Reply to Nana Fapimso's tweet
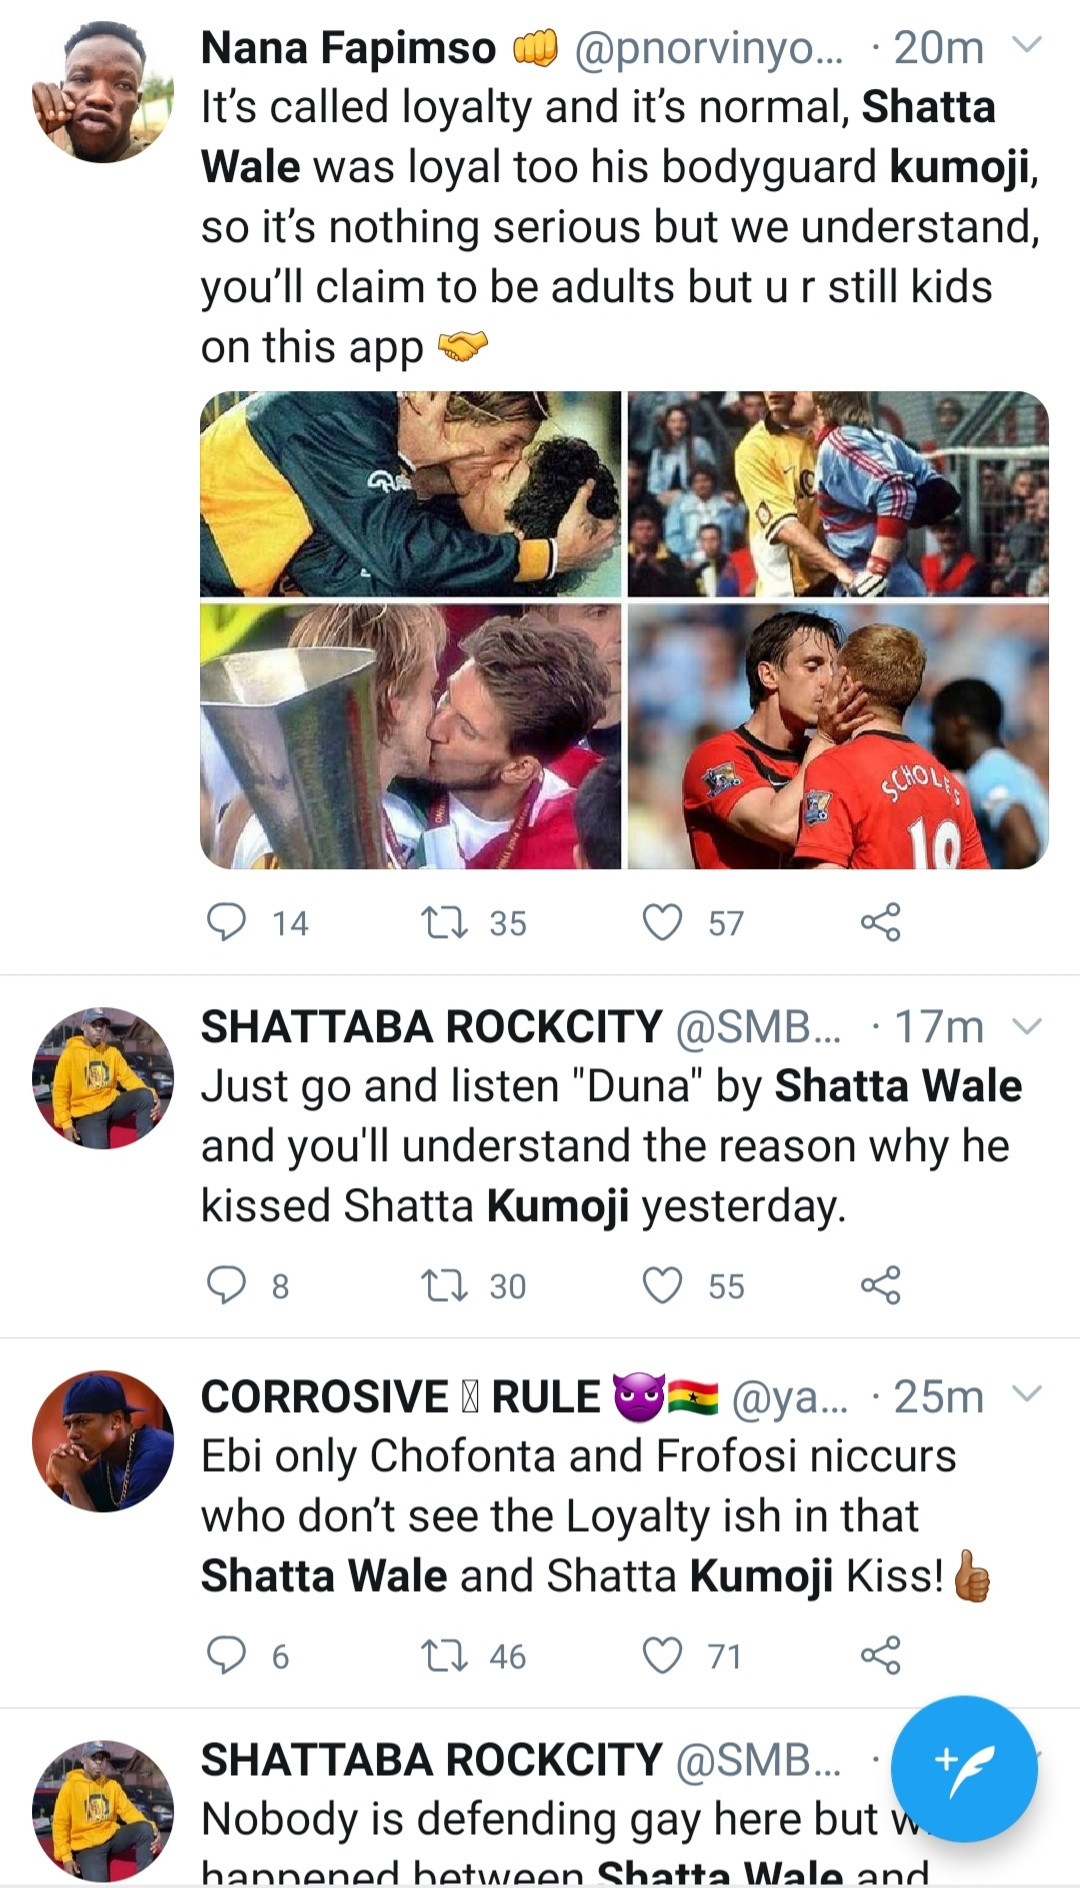The image size is (1080, 1888). pyautogui.click(x=226, y=922)
